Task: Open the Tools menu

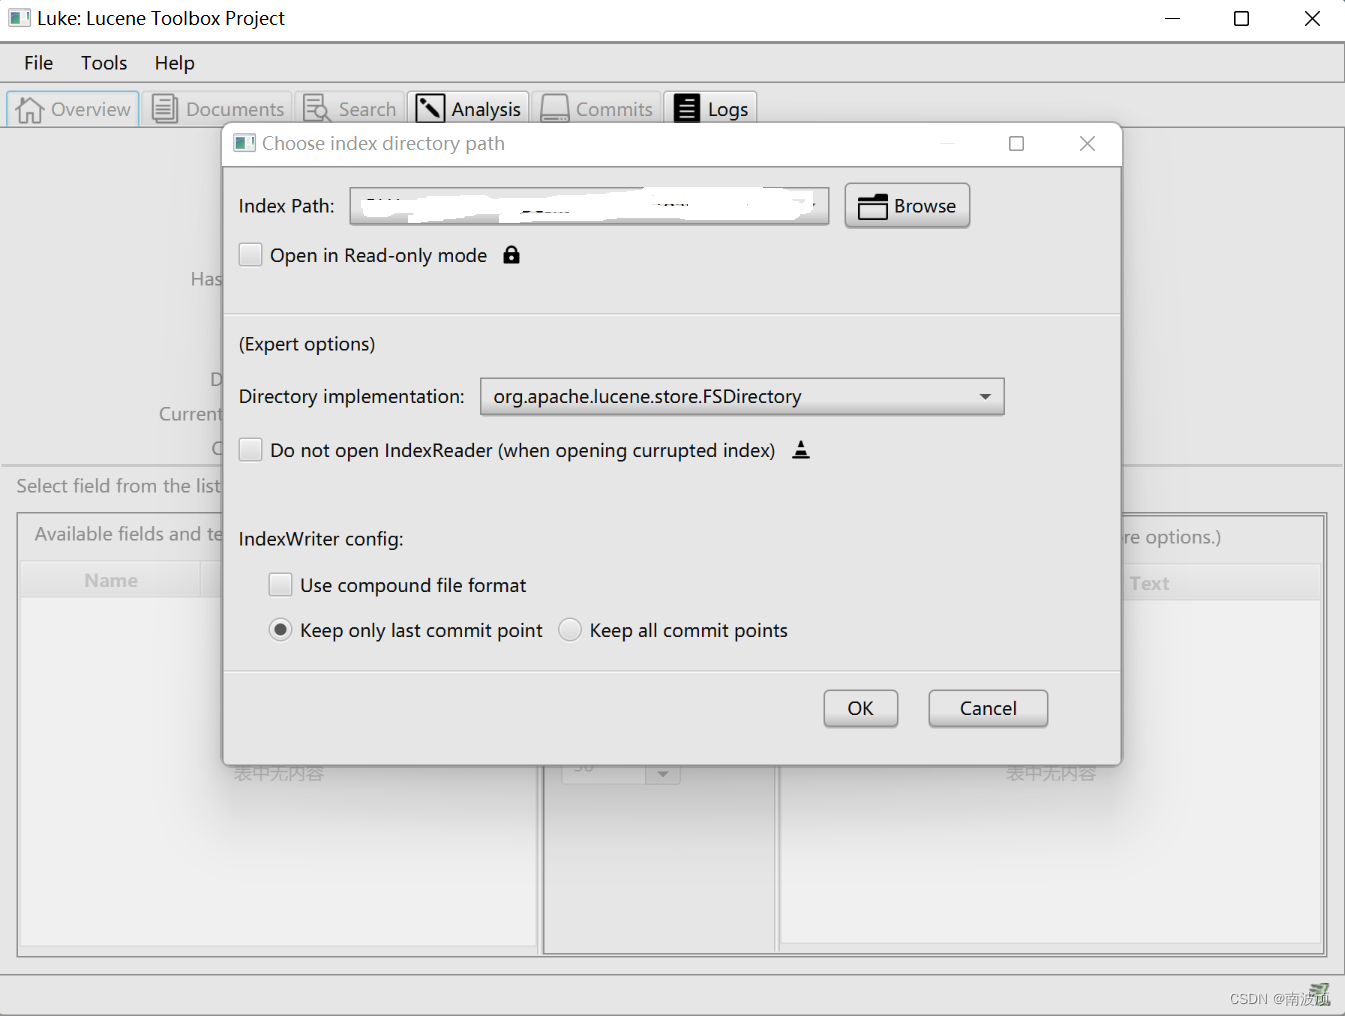Action: pyautogui.click(x=104, y=63)
